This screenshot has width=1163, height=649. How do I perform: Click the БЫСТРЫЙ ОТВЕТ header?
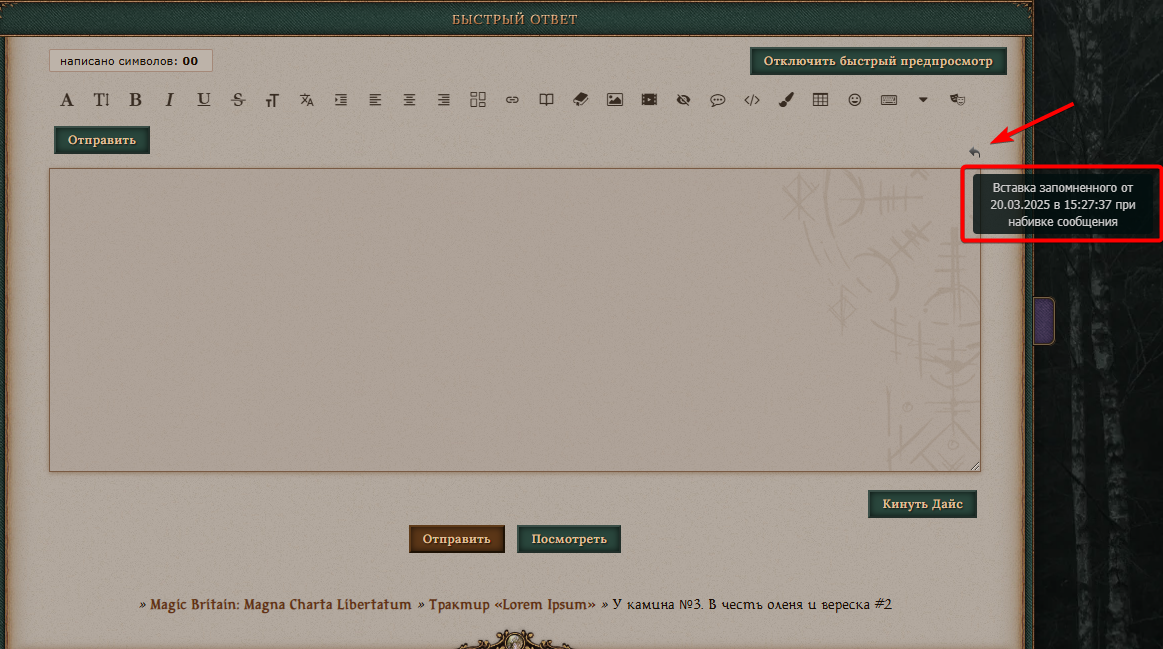click(x=515, y=19)
